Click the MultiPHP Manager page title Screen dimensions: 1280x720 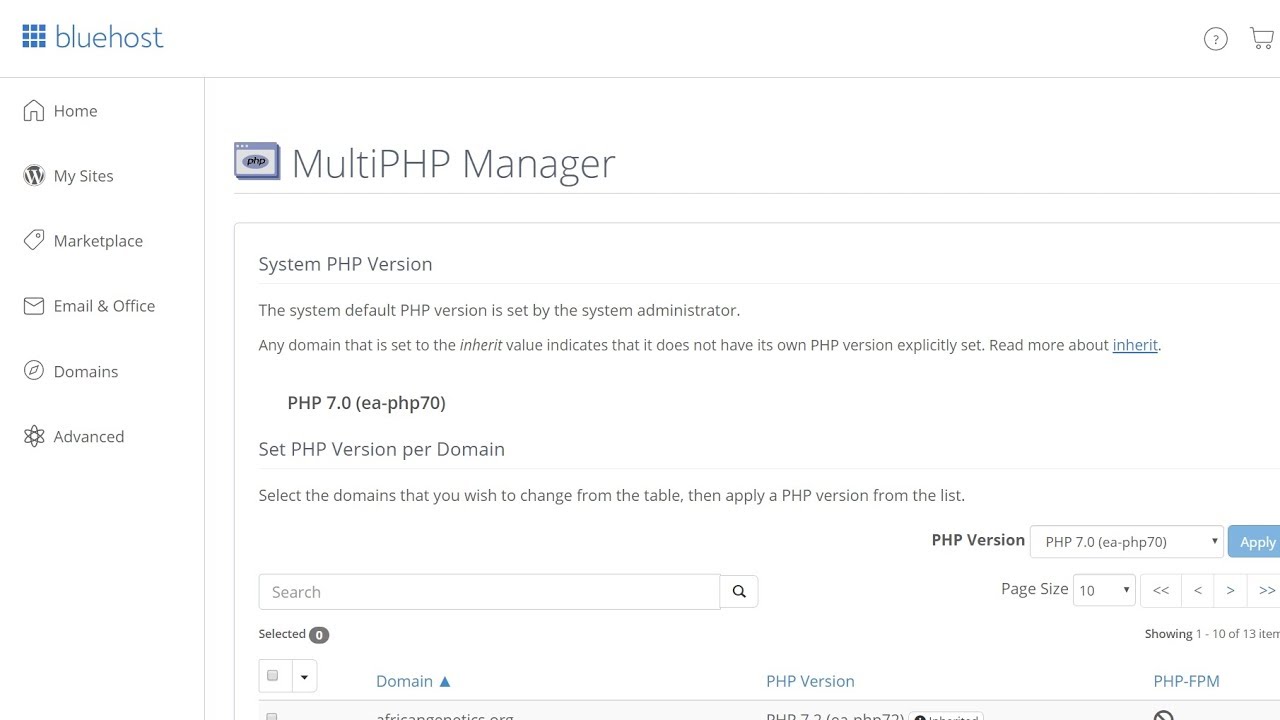pyautogui.click(x=453, y=163)
